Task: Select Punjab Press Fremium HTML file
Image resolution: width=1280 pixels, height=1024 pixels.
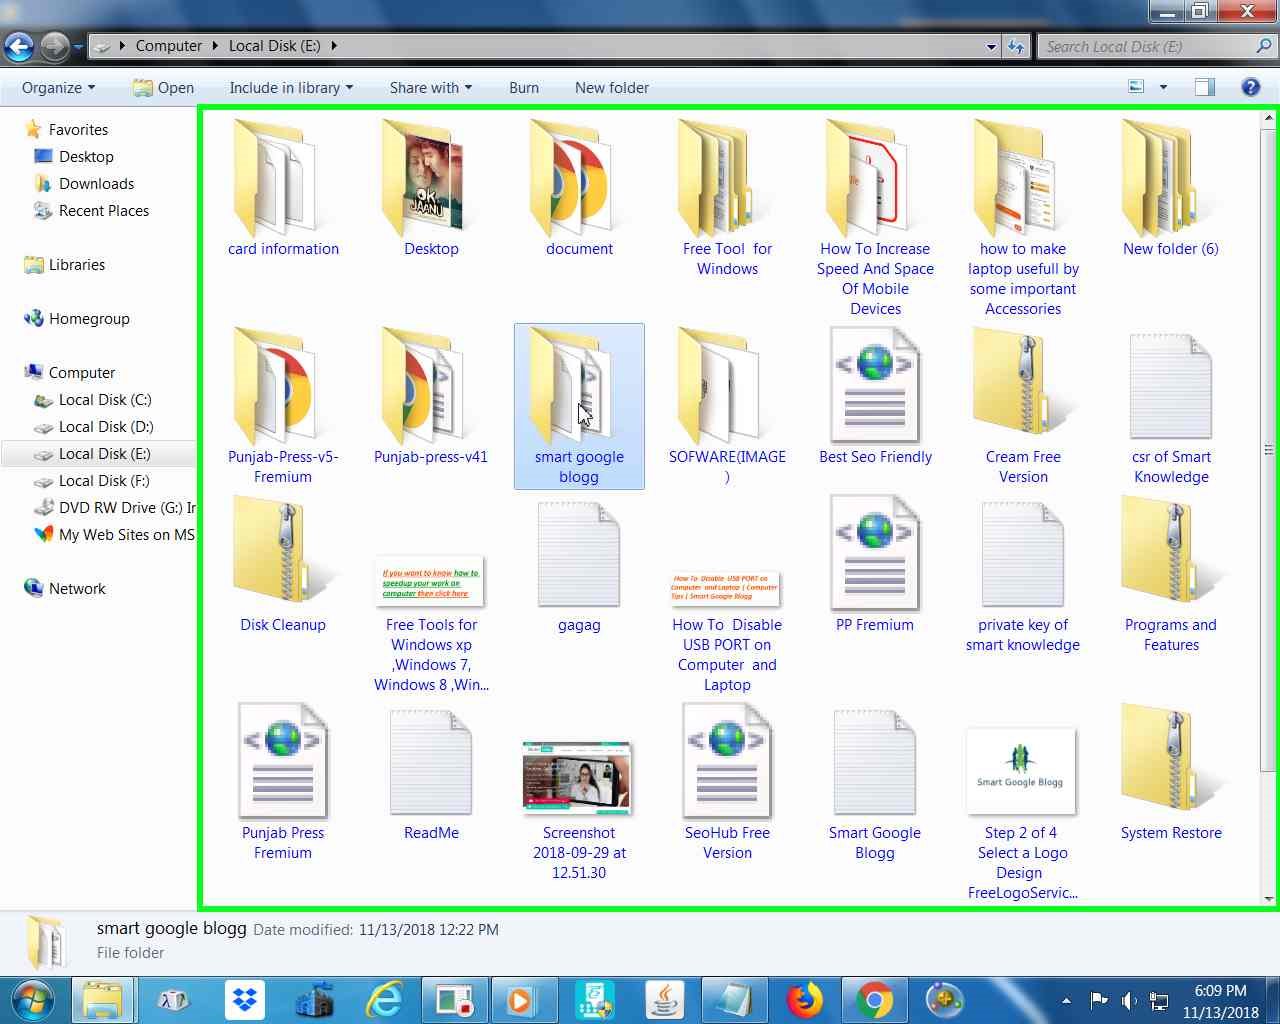Action: coord(283,782)
